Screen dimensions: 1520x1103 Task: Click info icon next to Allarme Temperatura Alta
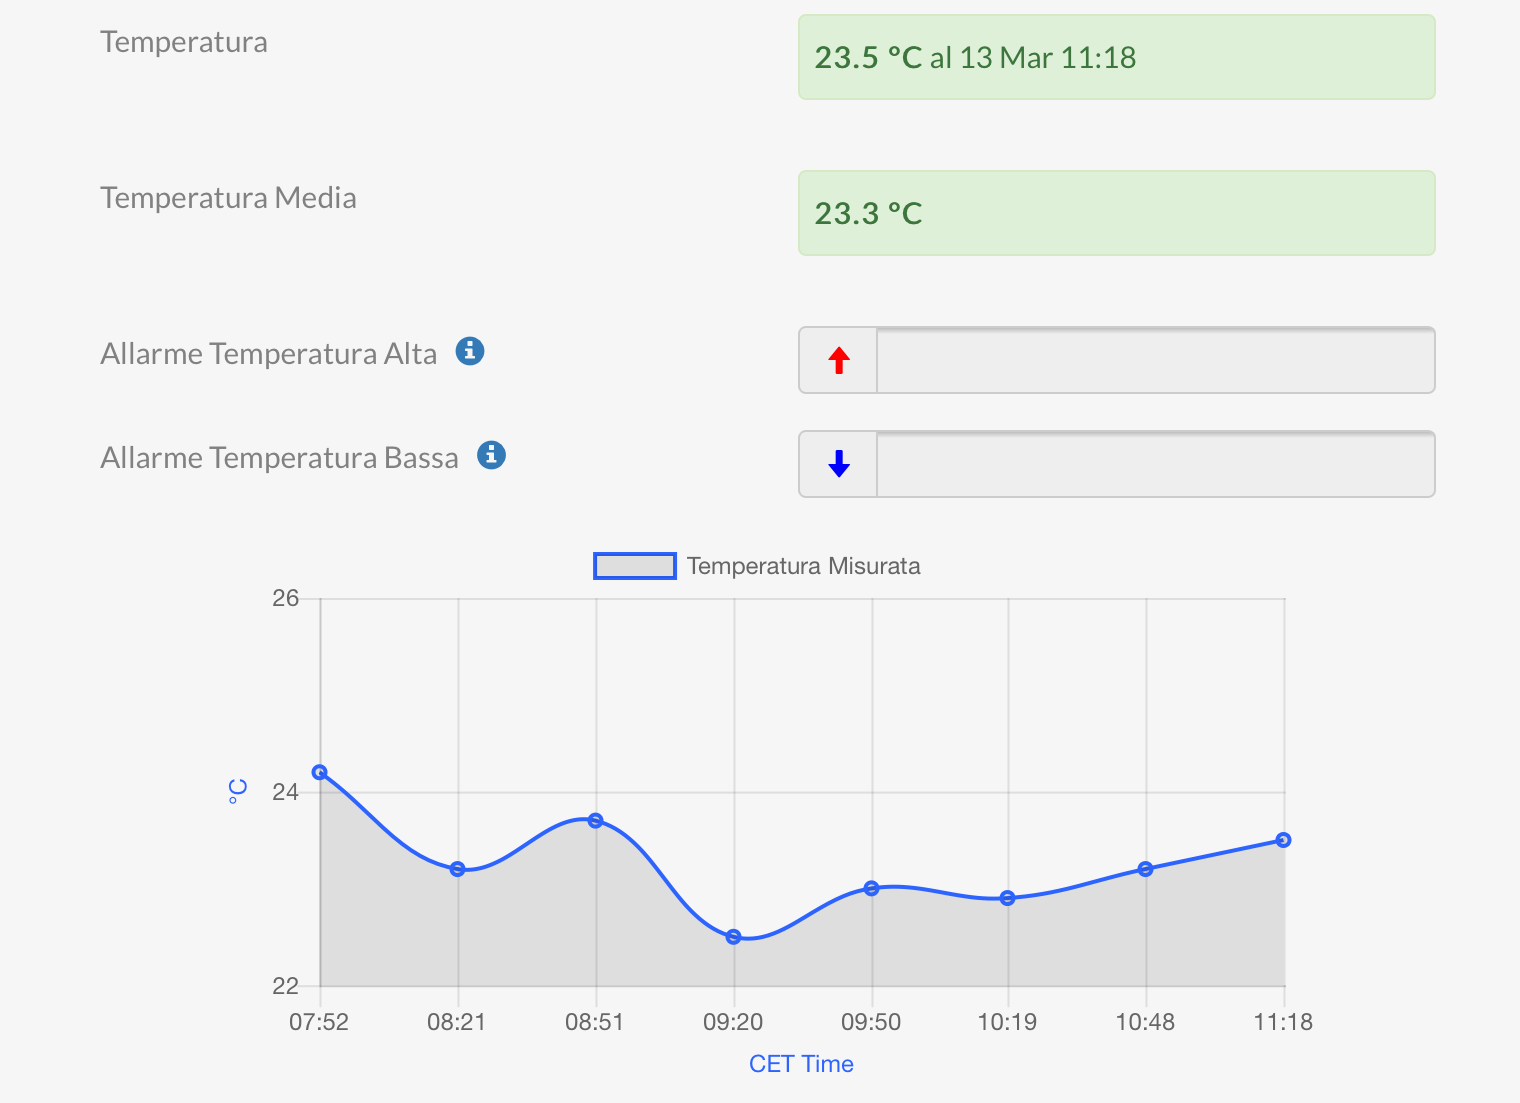point(470,351)
